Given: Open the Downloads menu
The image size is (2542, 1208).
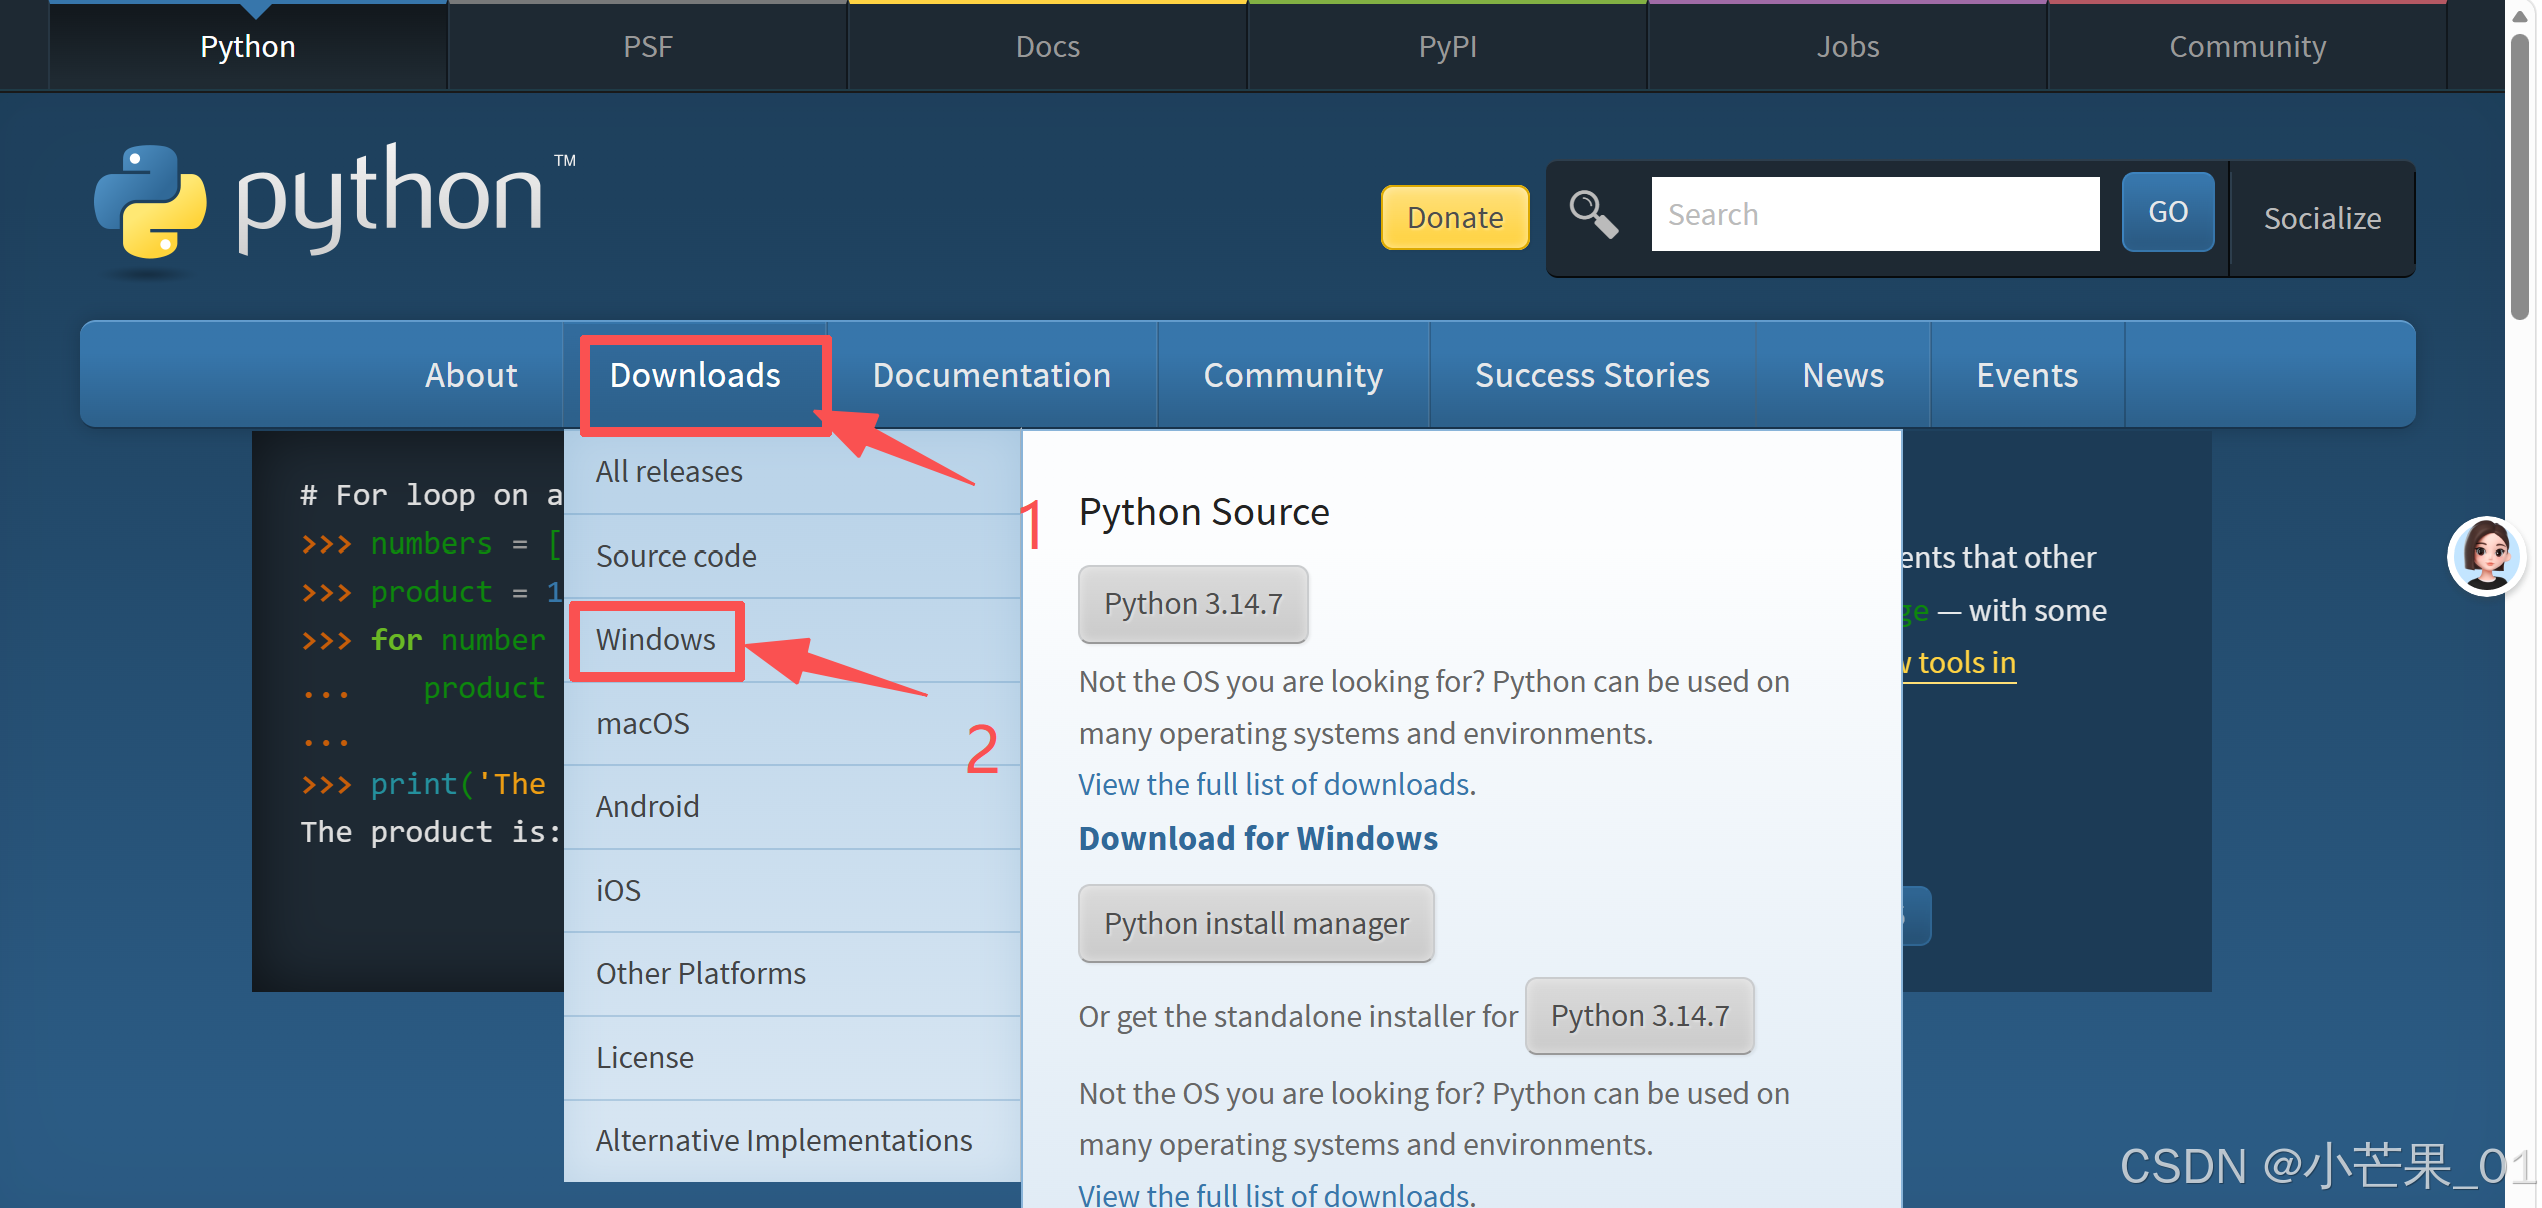Looking at the screenshot, I should (x=695, y=375).
